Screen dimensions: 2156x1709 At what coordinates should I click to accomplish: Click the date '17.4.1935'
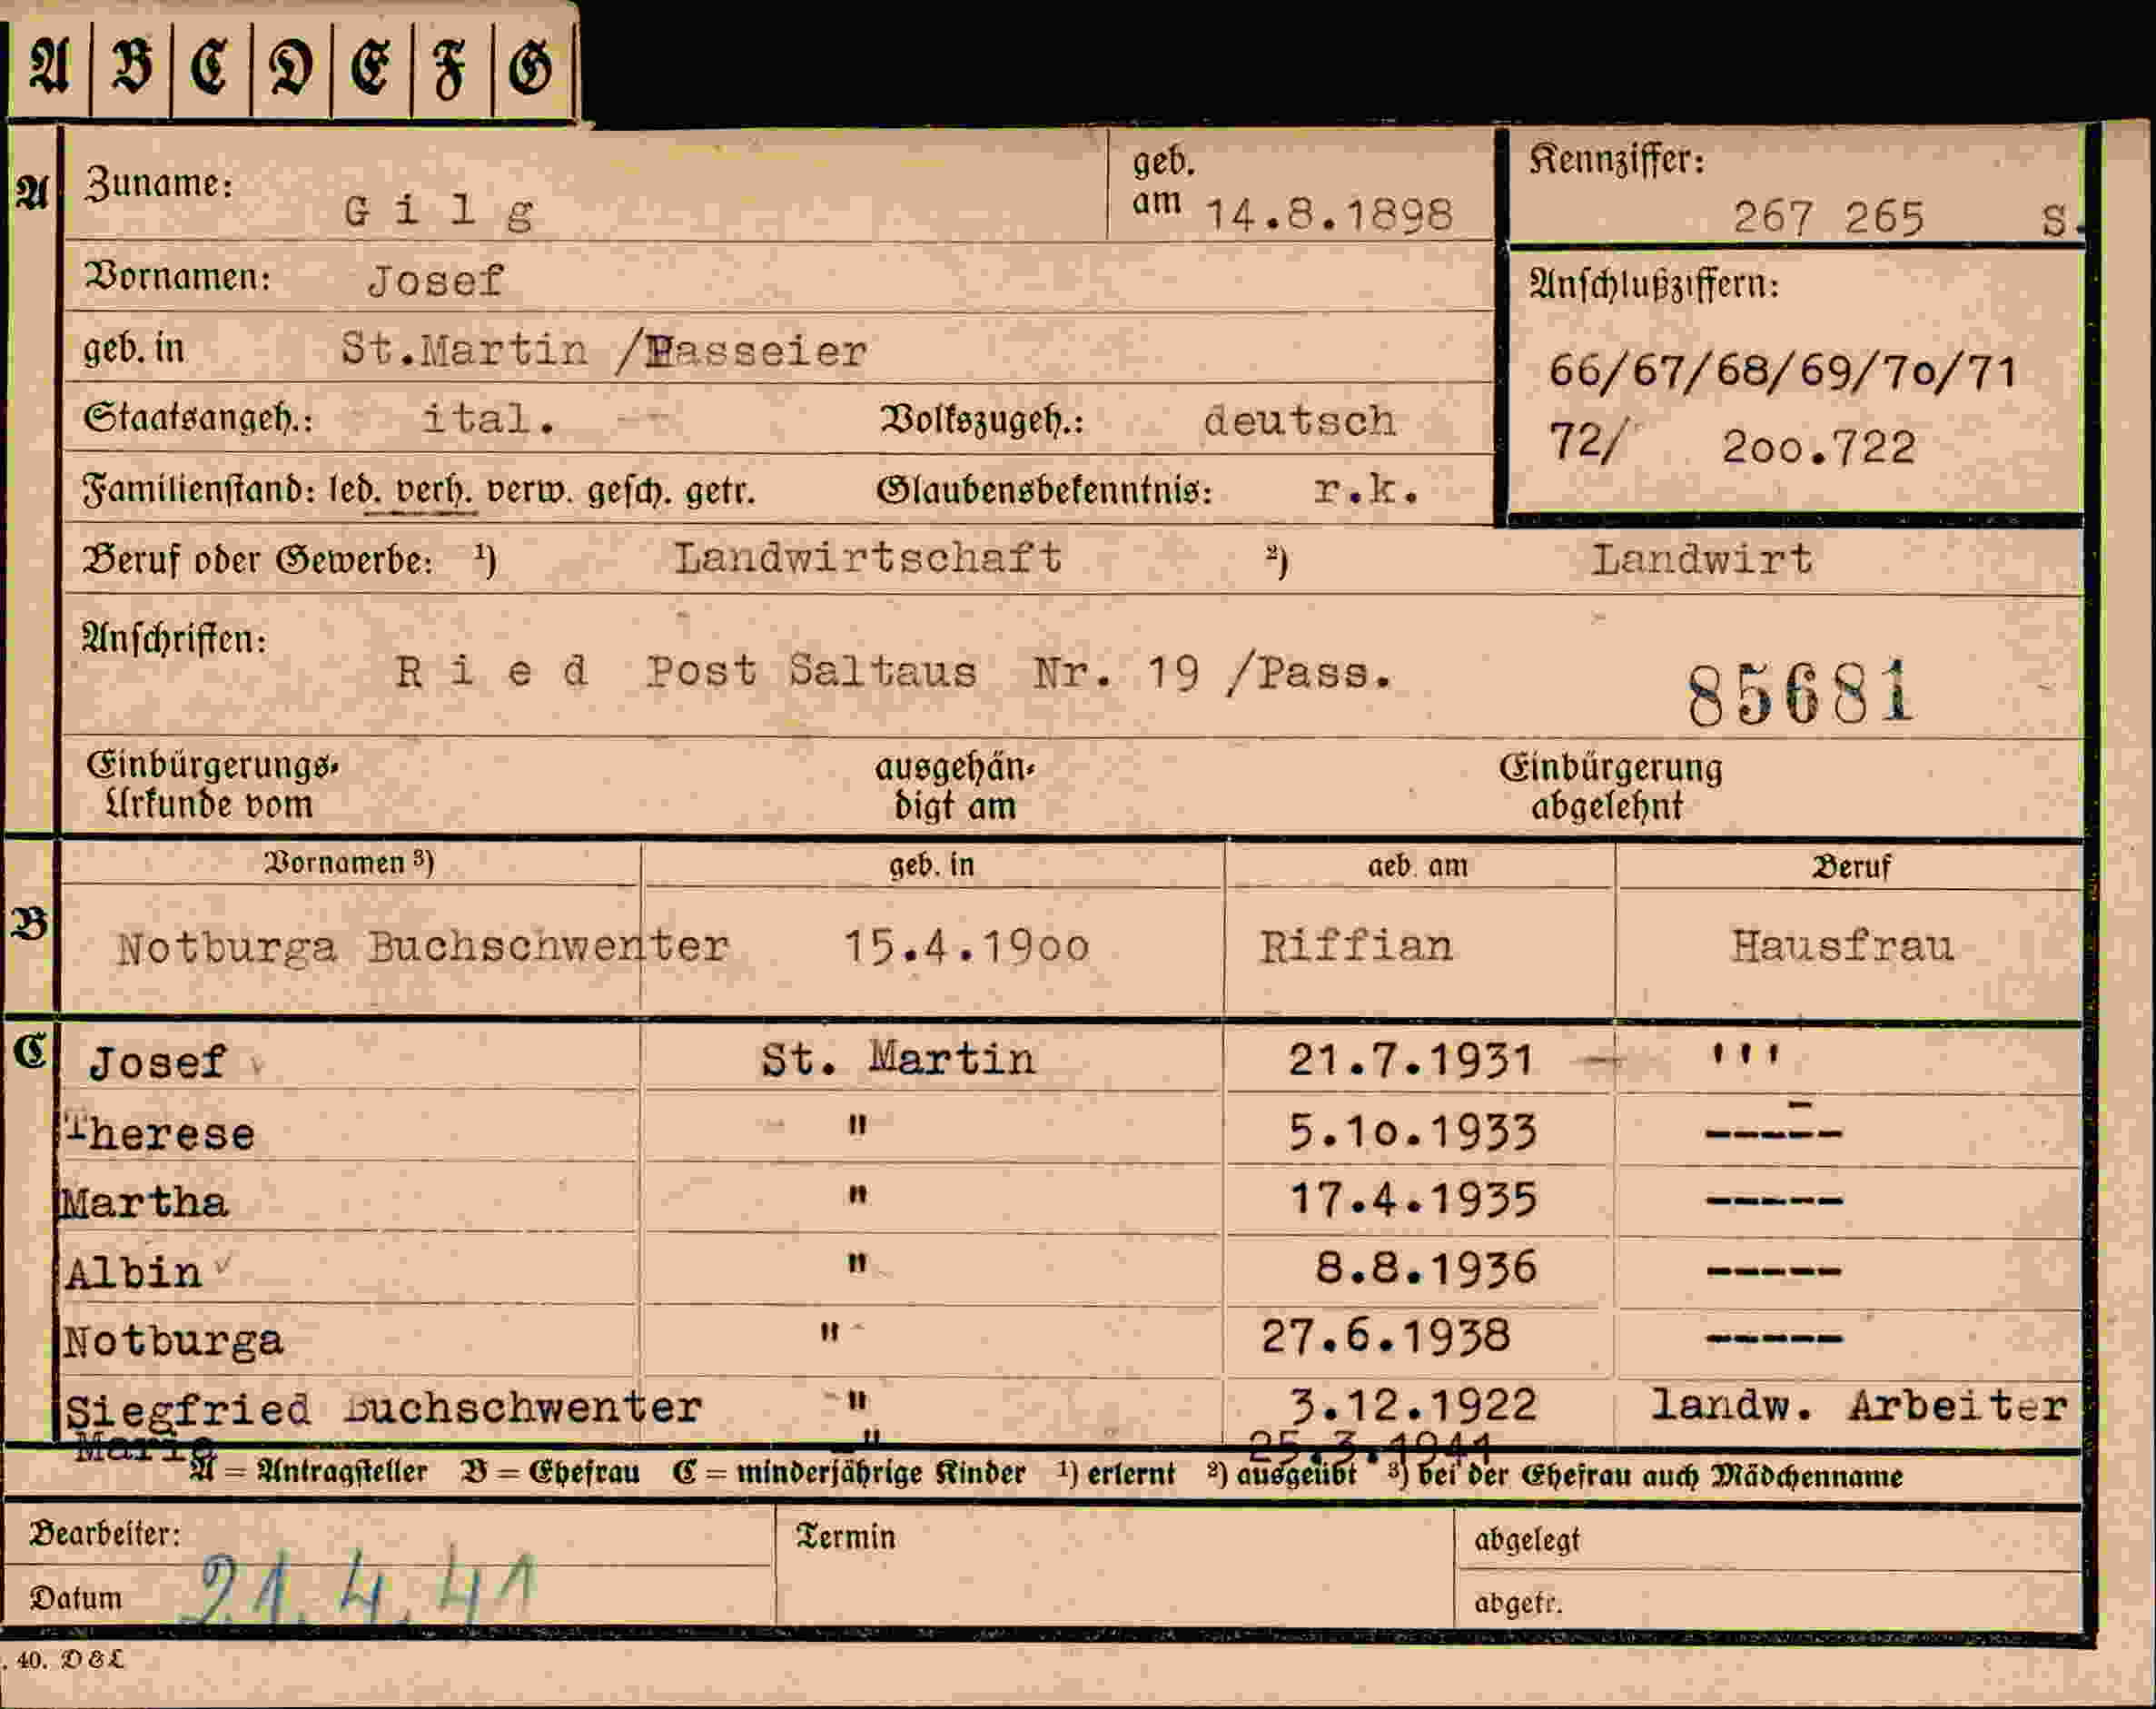coord(1412,1199)
